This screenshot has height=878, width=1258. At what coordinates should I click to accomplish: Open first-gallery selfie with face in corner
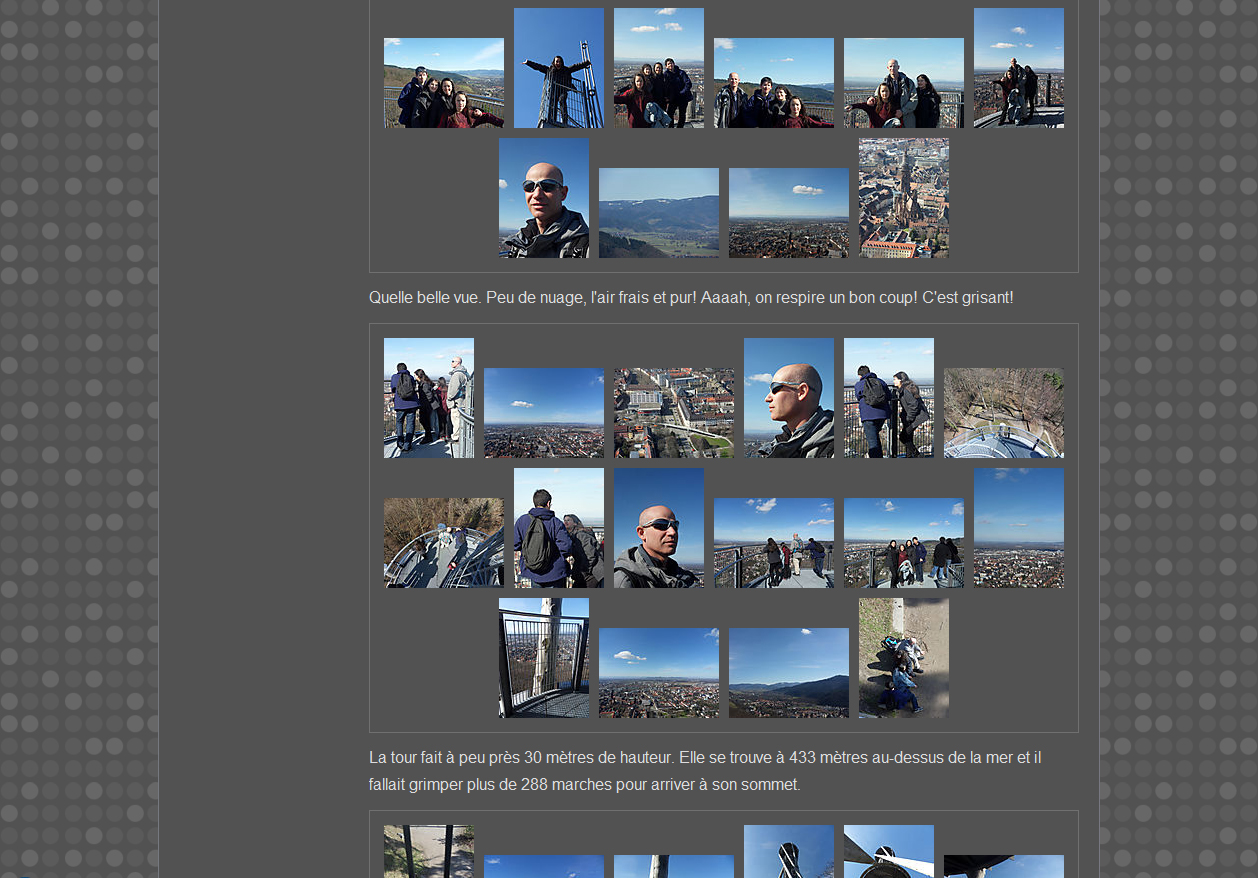(x=543, y=198)
